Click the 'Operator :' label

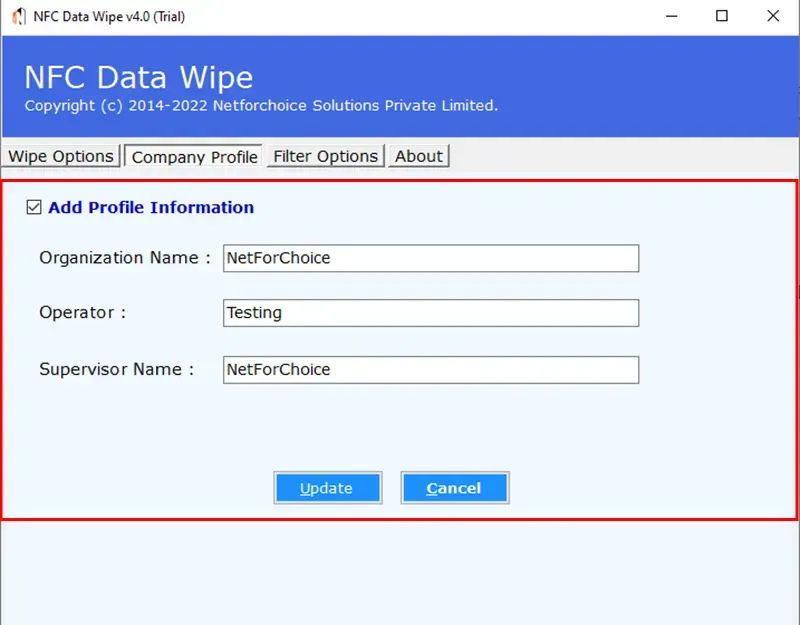point(83,313)
